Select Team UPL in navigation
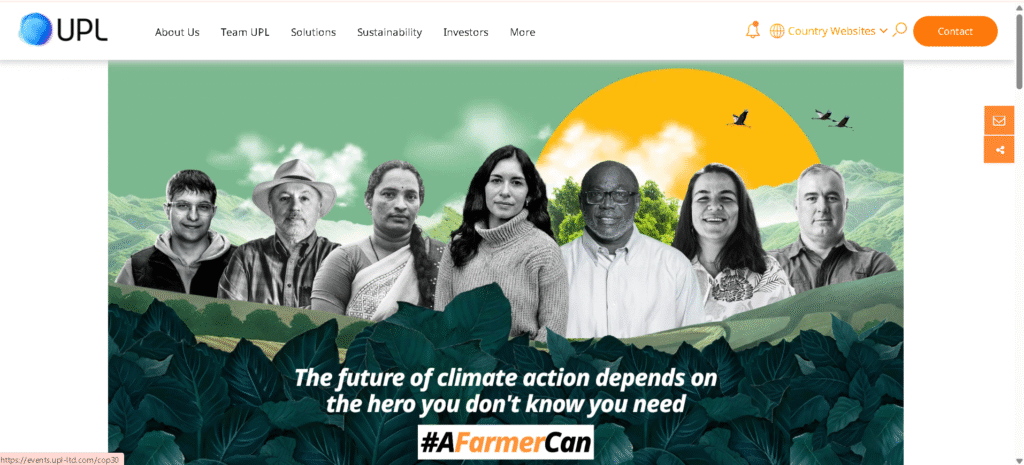 coord(245,32)
